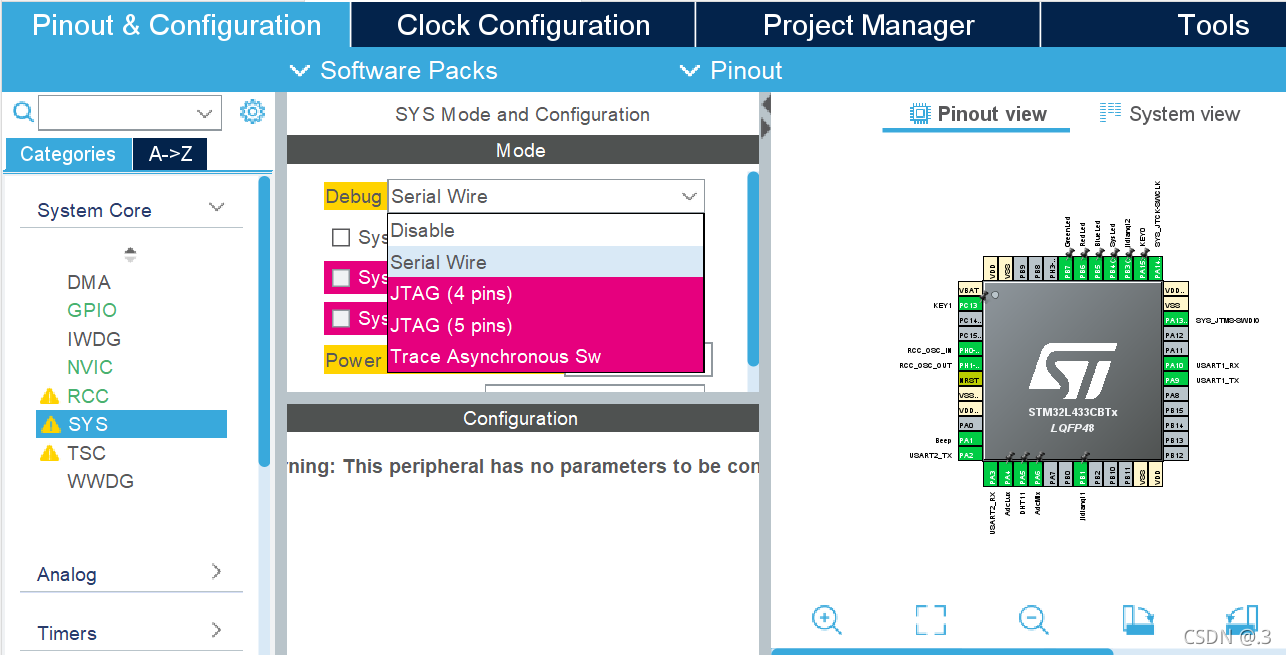Screen dimensions: 1286x655
Task: Choose Disable in Debug dropdown
Action: [546, 230]
